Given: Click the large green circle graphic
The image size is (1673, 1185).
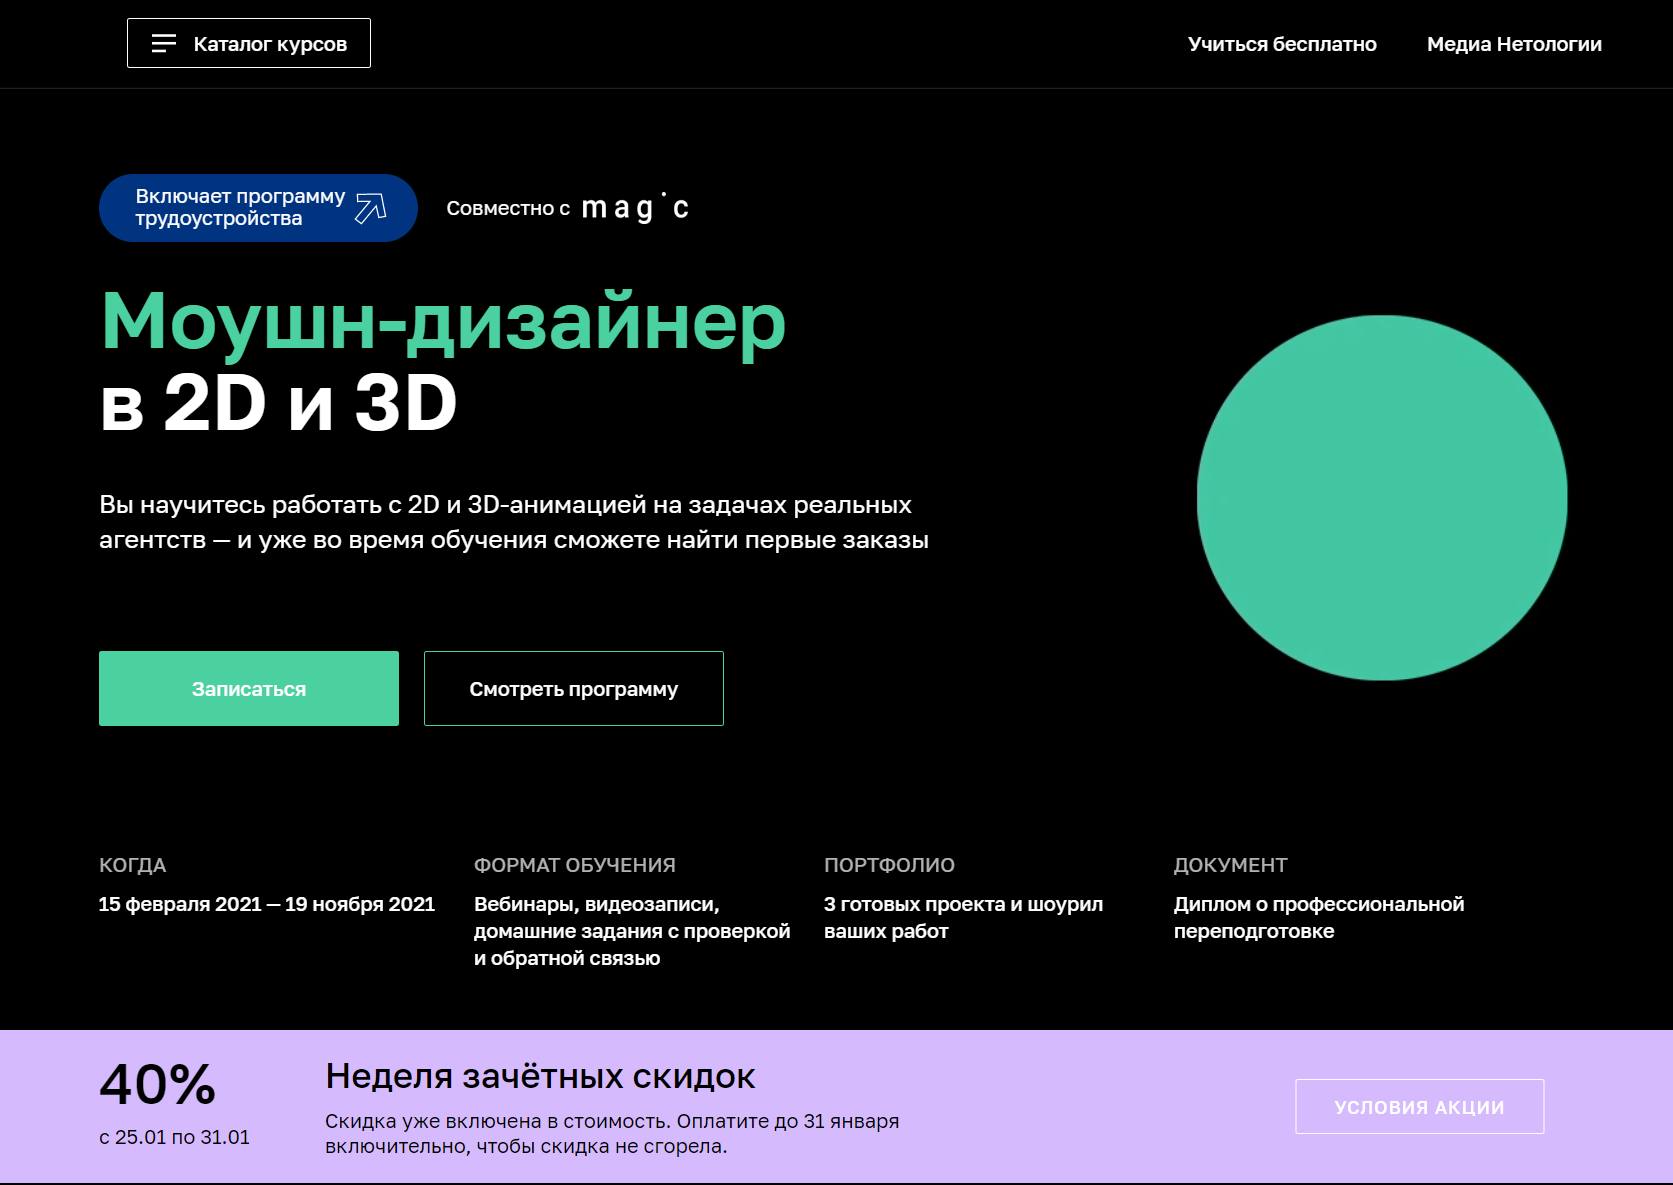Looking at the screenshot, I should pyautogui.click(x=1381, y=498).
